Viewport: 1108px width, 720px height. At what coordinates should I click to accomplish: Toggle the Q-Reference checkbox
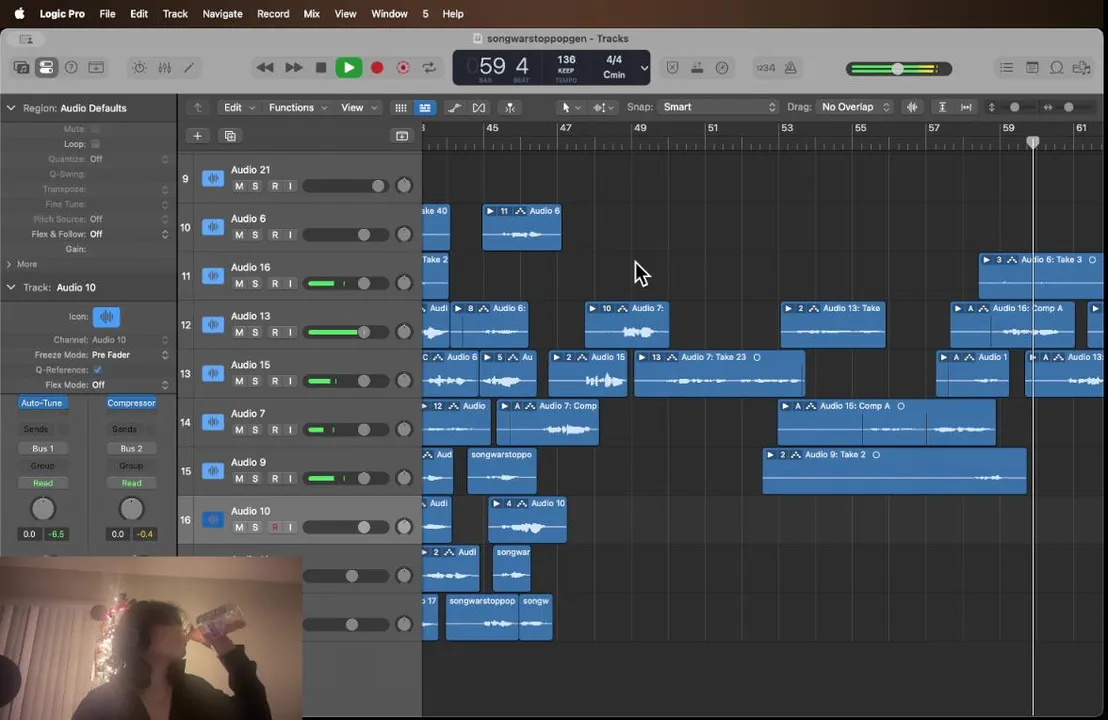[x=98, y=370]
